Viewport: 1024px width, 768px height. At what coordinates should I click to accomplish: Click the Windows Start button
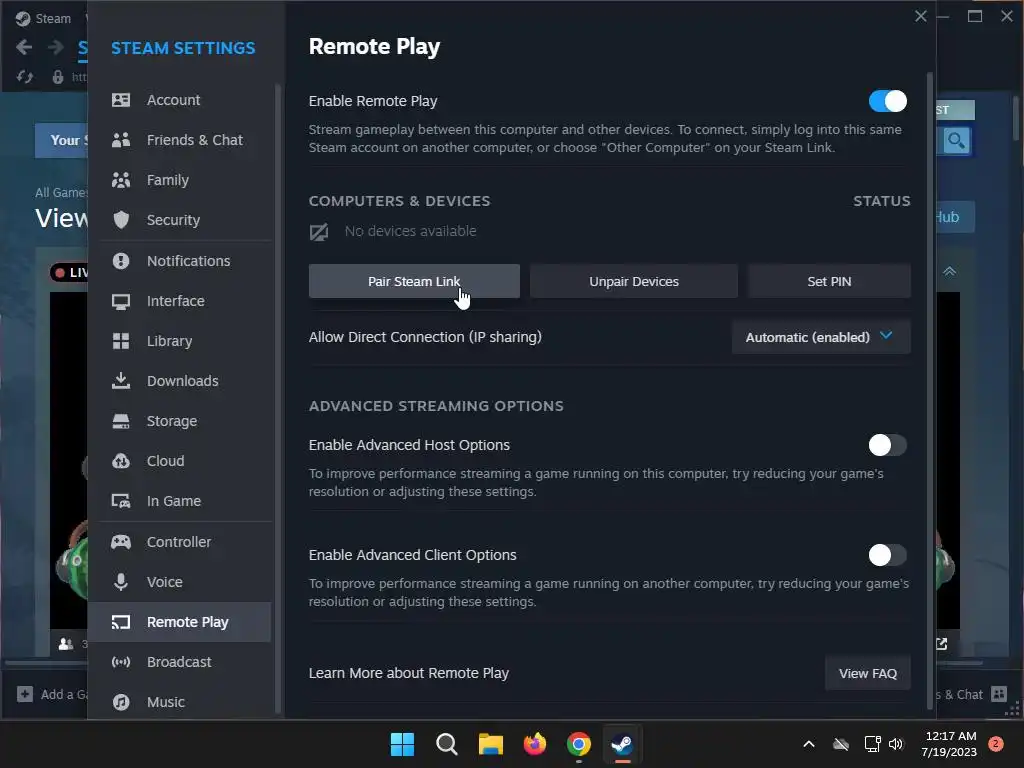402,744
